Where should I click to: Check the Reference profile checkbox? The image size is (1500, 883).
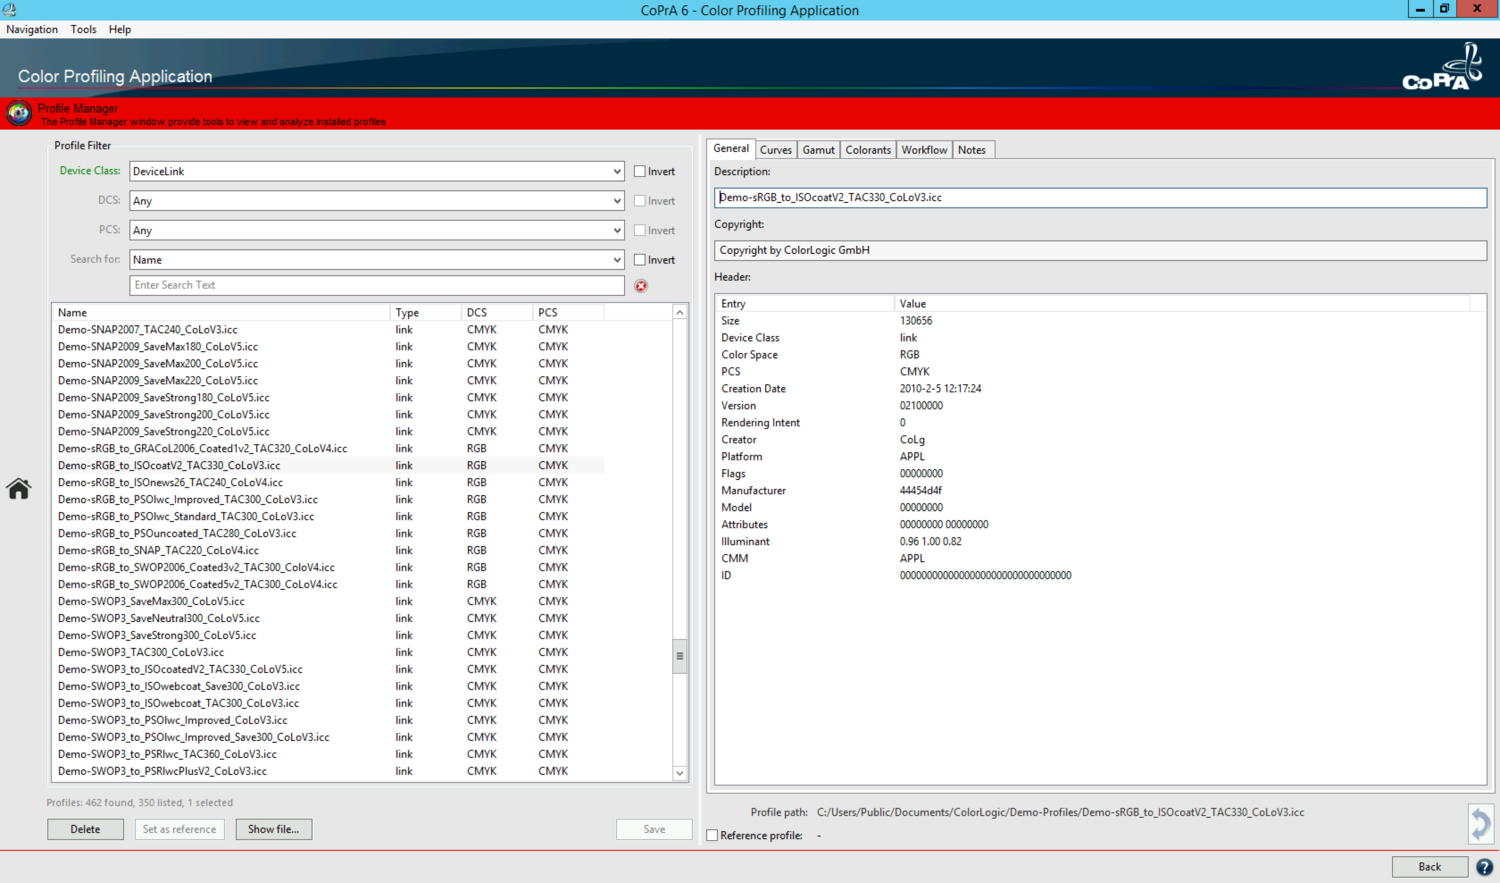(713, 836)
